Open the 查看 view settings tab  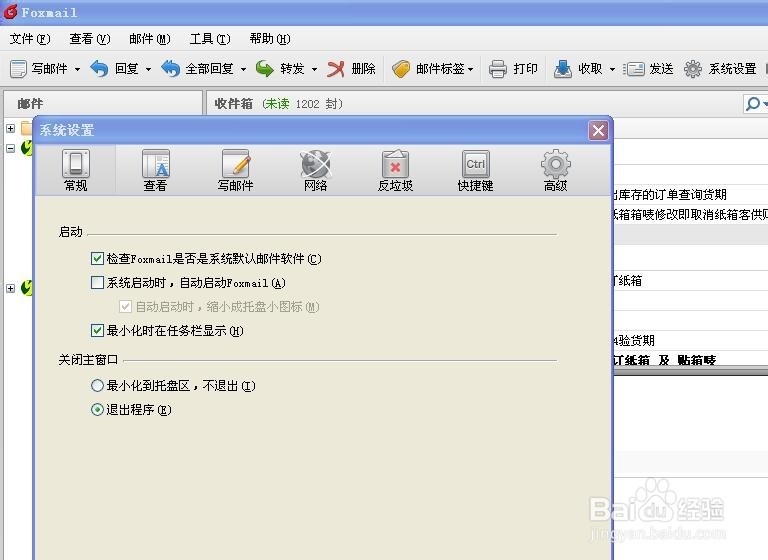155,170
